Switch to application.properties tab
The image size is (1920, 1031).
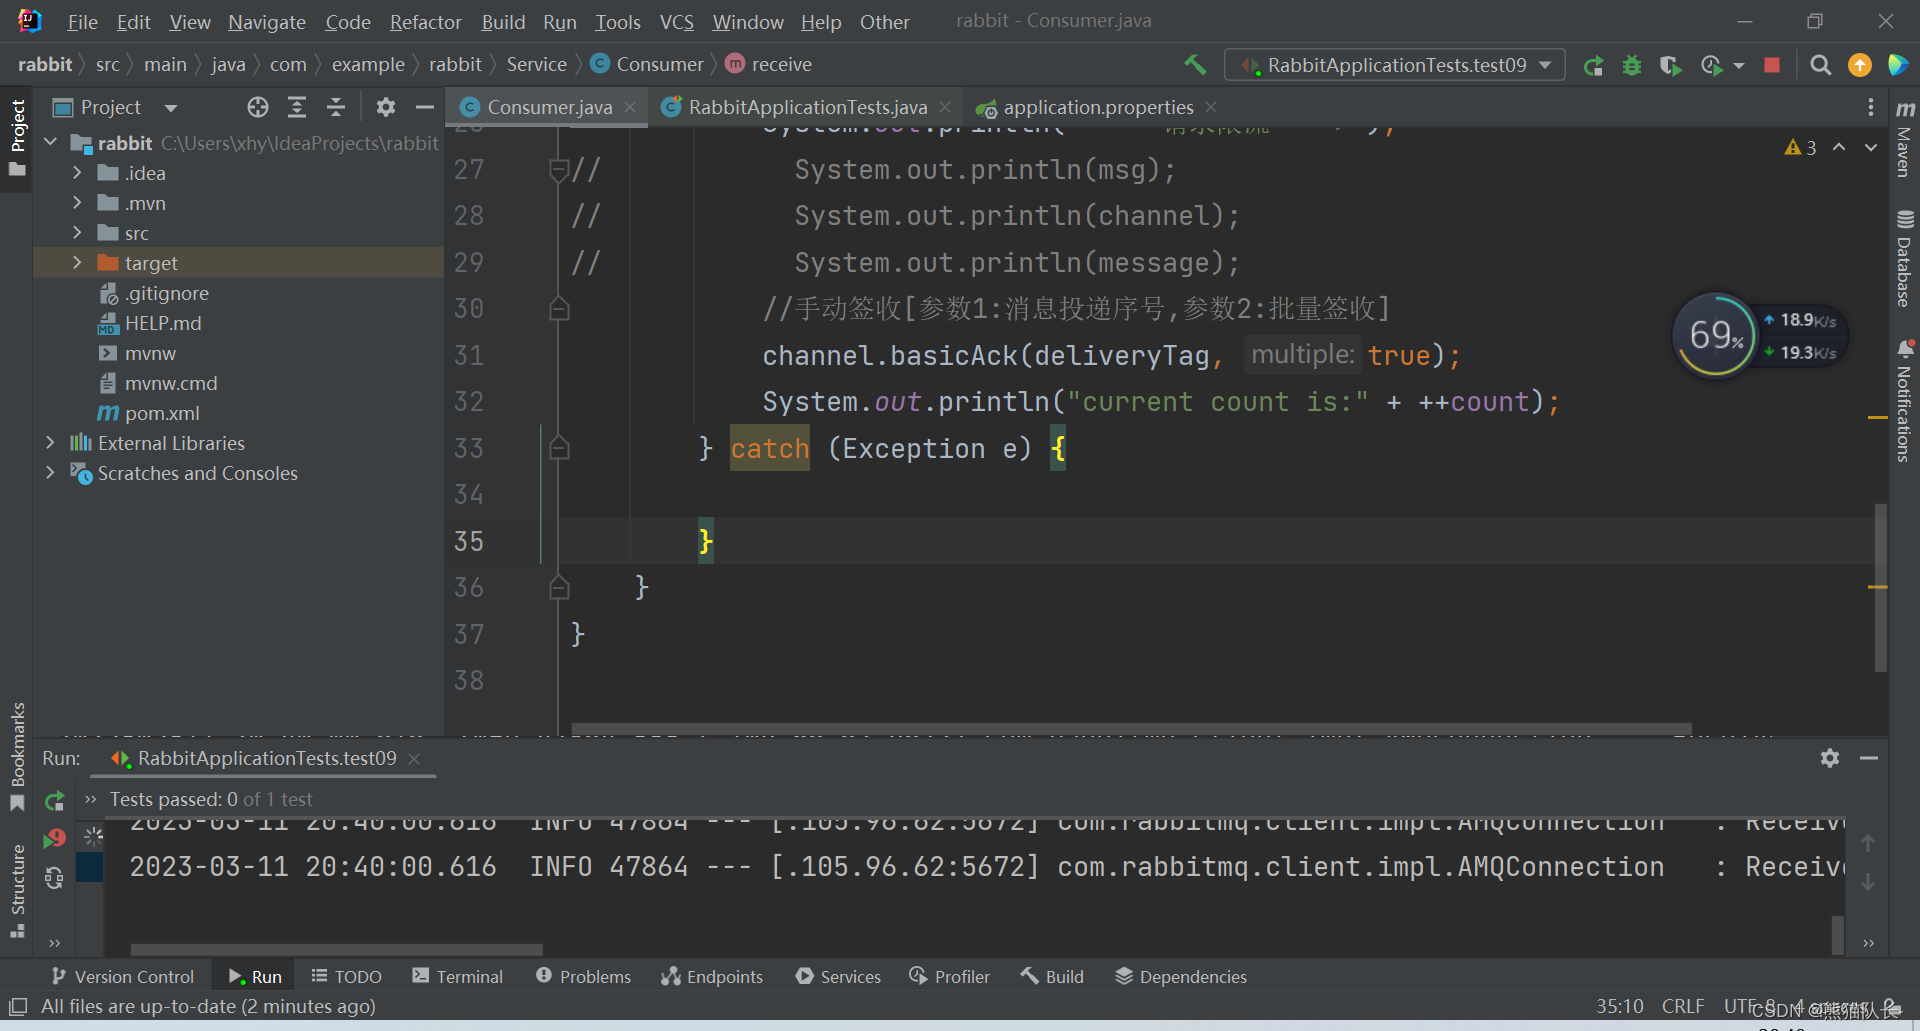tap(1098, 107)
